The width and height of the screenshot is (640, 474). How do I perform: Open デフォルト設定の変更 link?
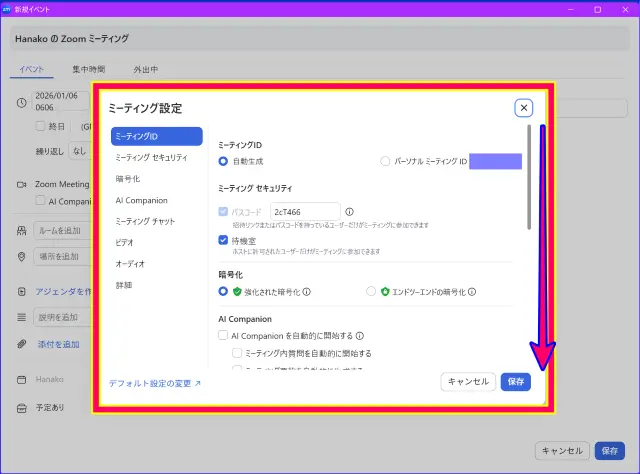(x=155, y=383)
